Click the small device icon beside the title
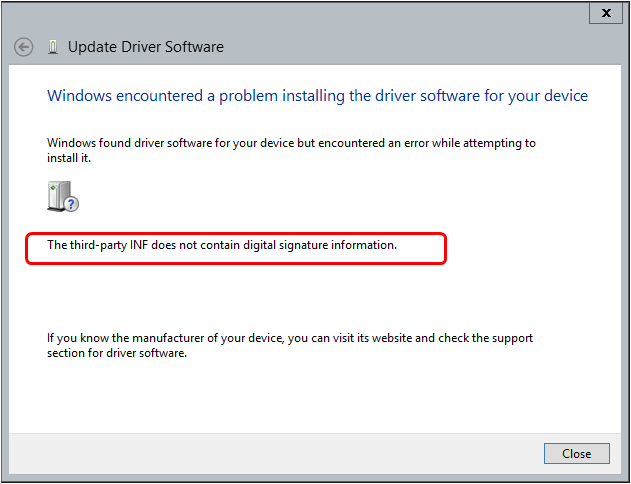The width and height of the screenshot is (631, 484). [x=53, y=47]
